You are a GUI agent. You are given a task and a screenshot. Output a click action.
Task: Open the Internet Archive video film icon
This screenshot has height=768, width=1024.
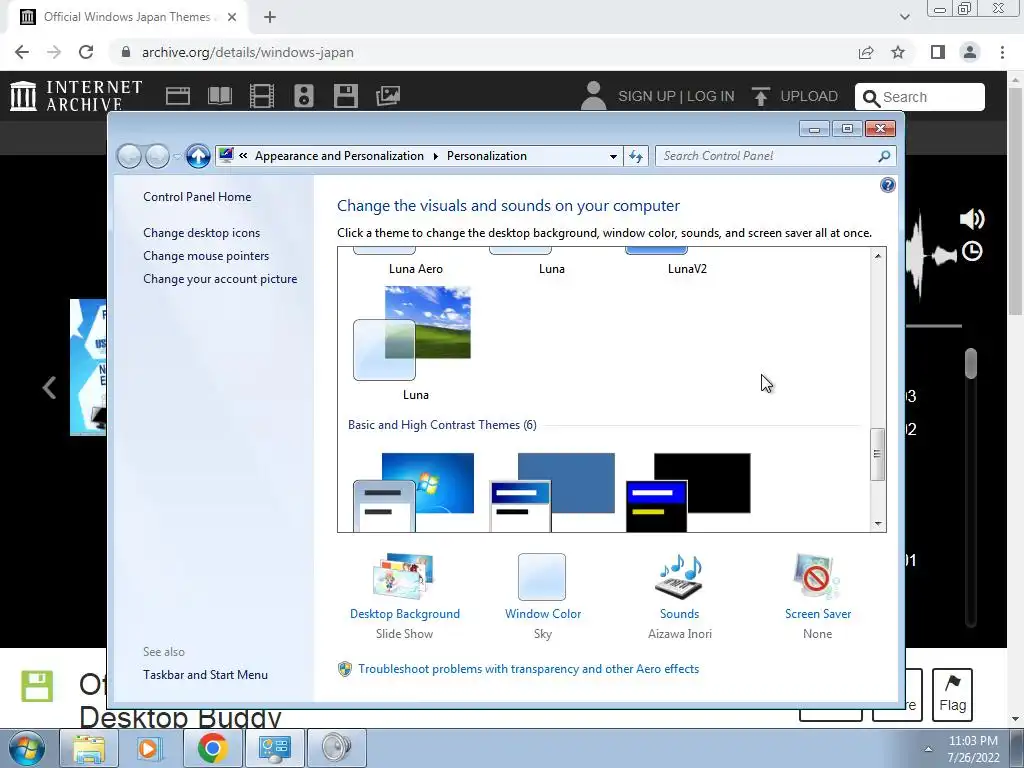pyautogui.click(x=262, y=96)
